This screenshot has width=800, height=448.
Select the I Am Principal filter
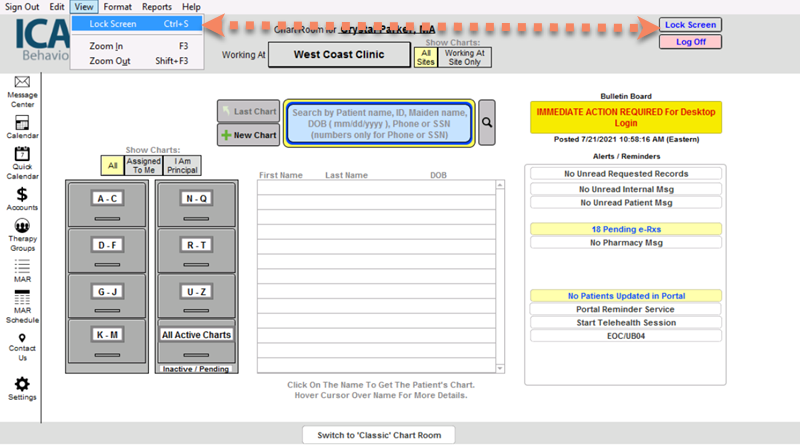[x=182, y=165]
